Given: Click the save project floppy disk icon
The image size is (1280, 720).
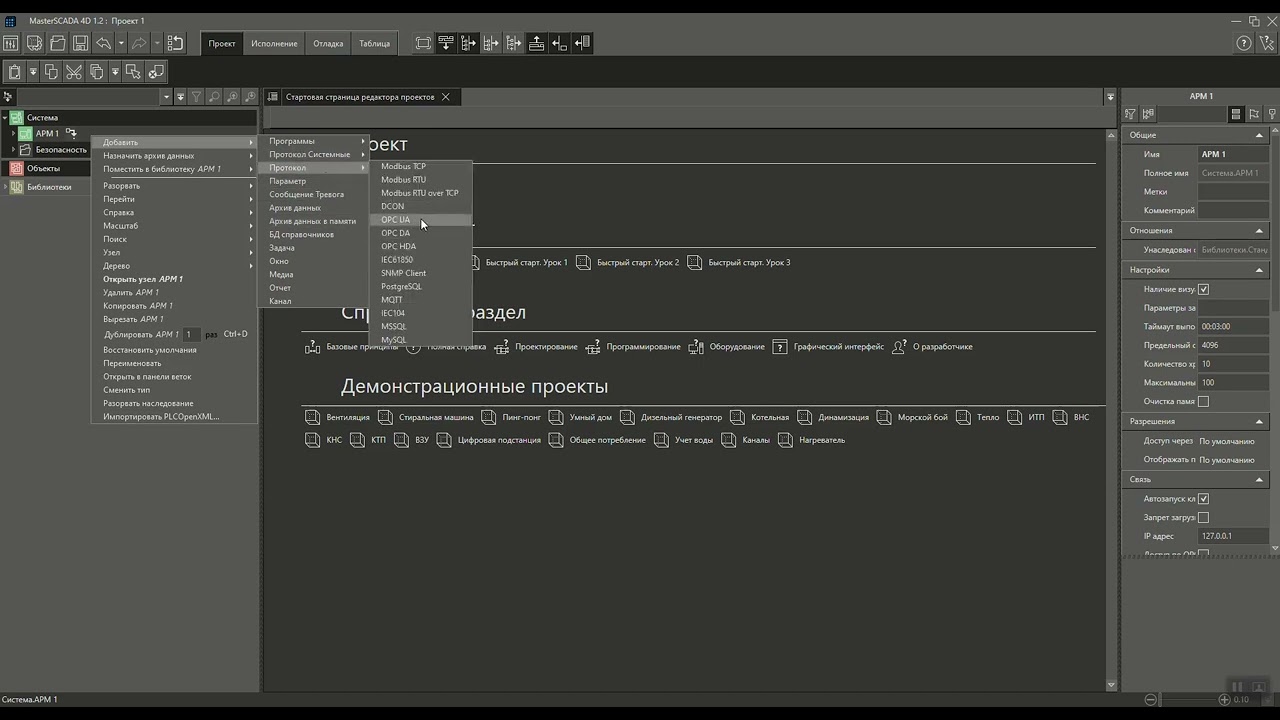Looking at the screenshot, I should (81, 43).
